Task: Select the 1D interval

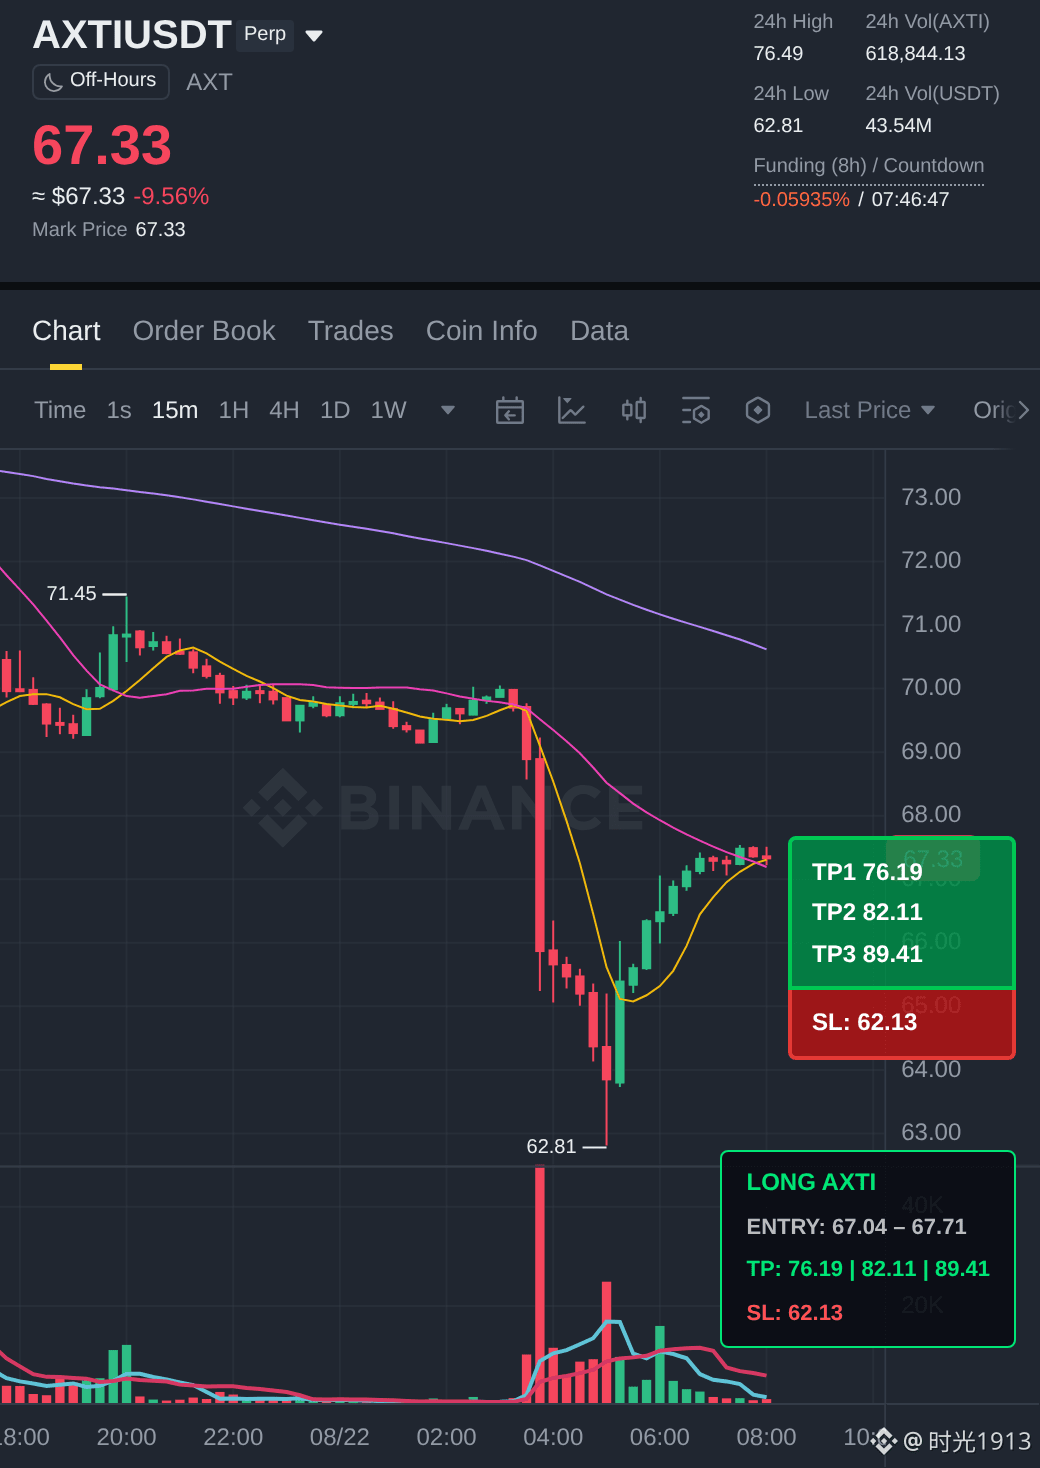Action: point(335,410)
